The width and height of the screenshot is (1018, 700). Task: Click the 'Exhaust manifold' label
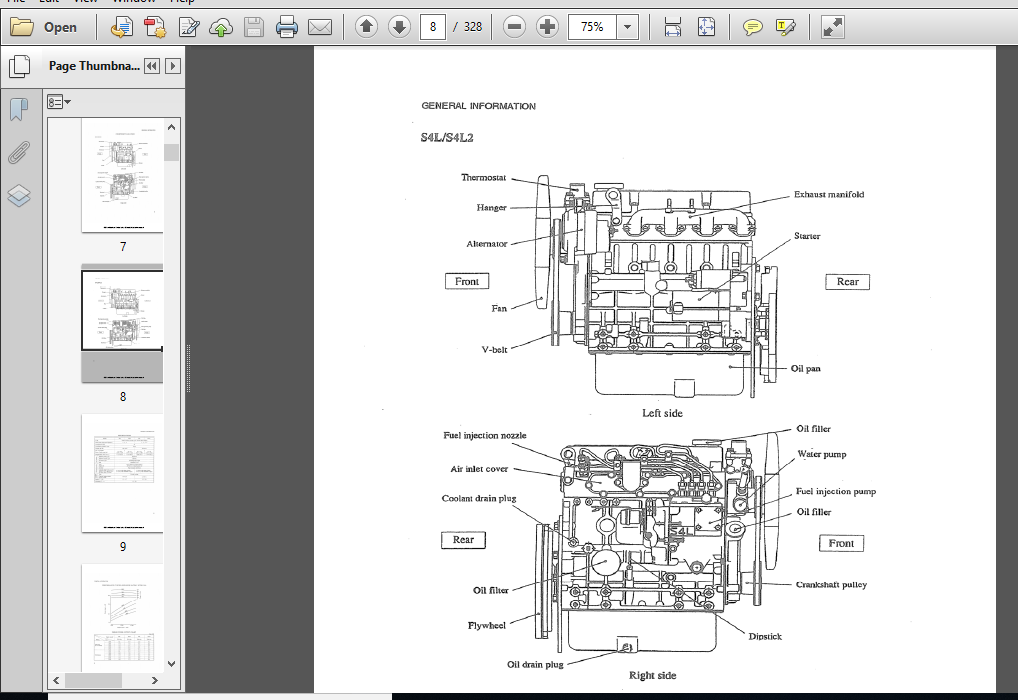pos(829,194)
